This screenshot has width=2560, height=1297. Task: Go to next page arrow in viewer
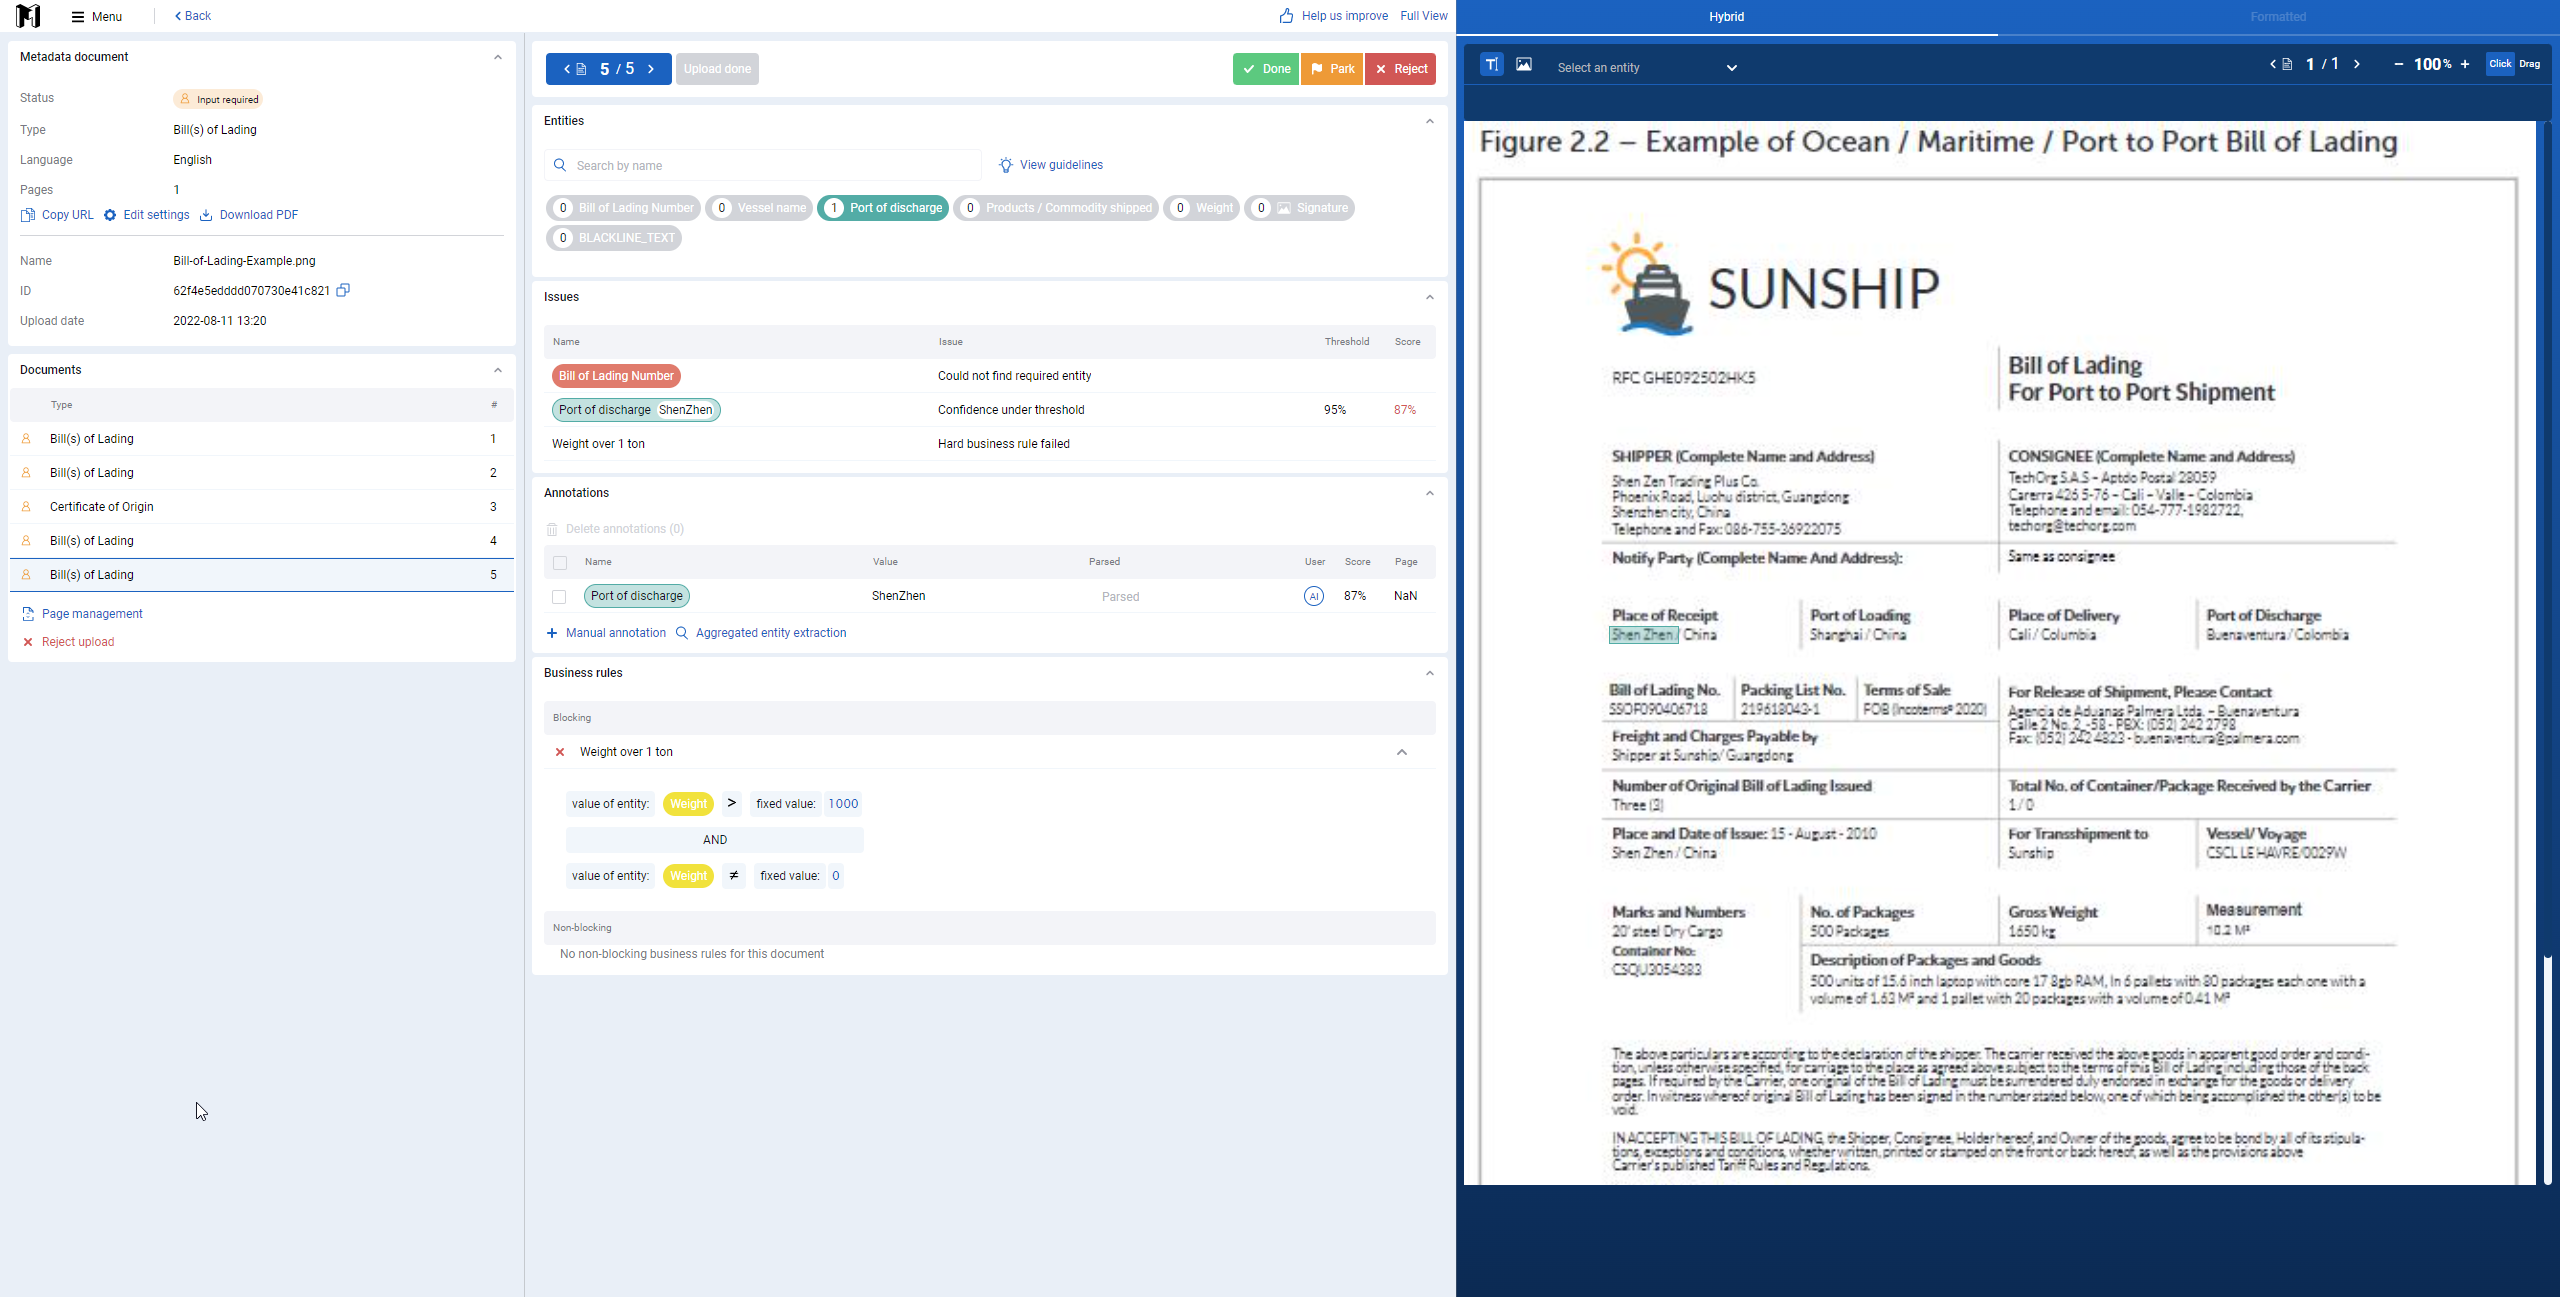[2357, 64]
